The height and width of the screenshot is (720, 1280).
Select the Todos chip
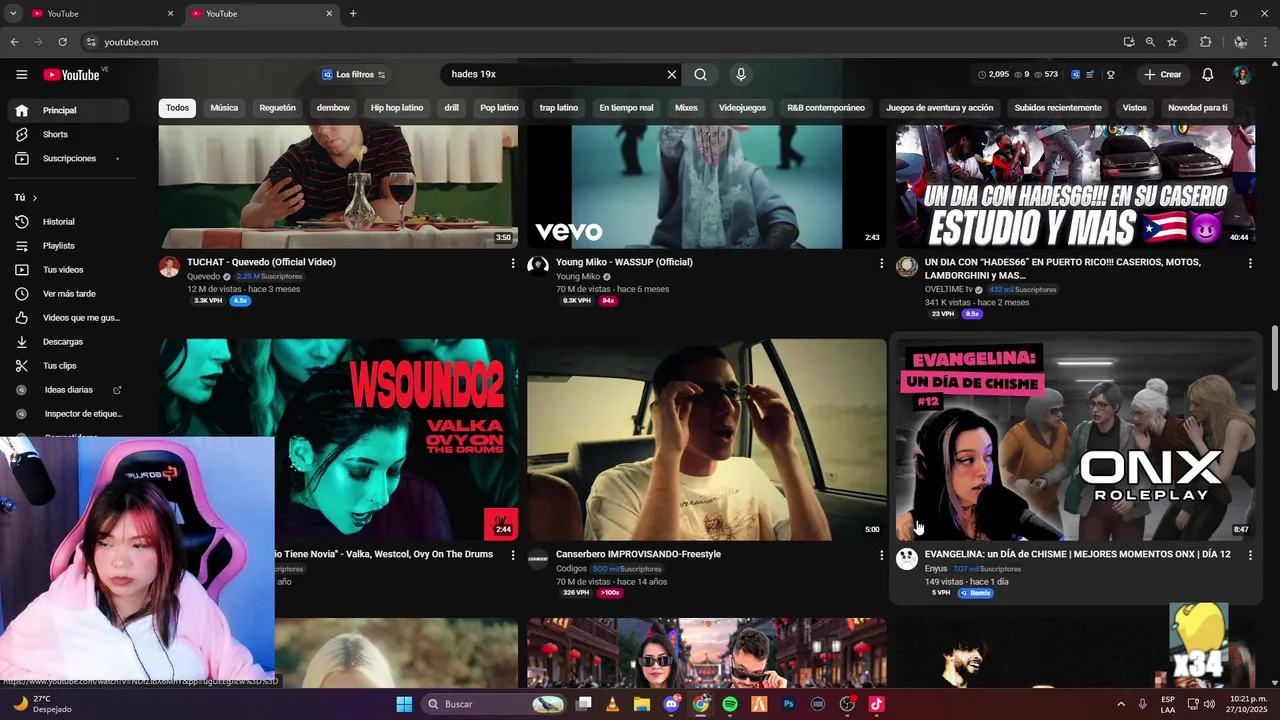[177, 108]
